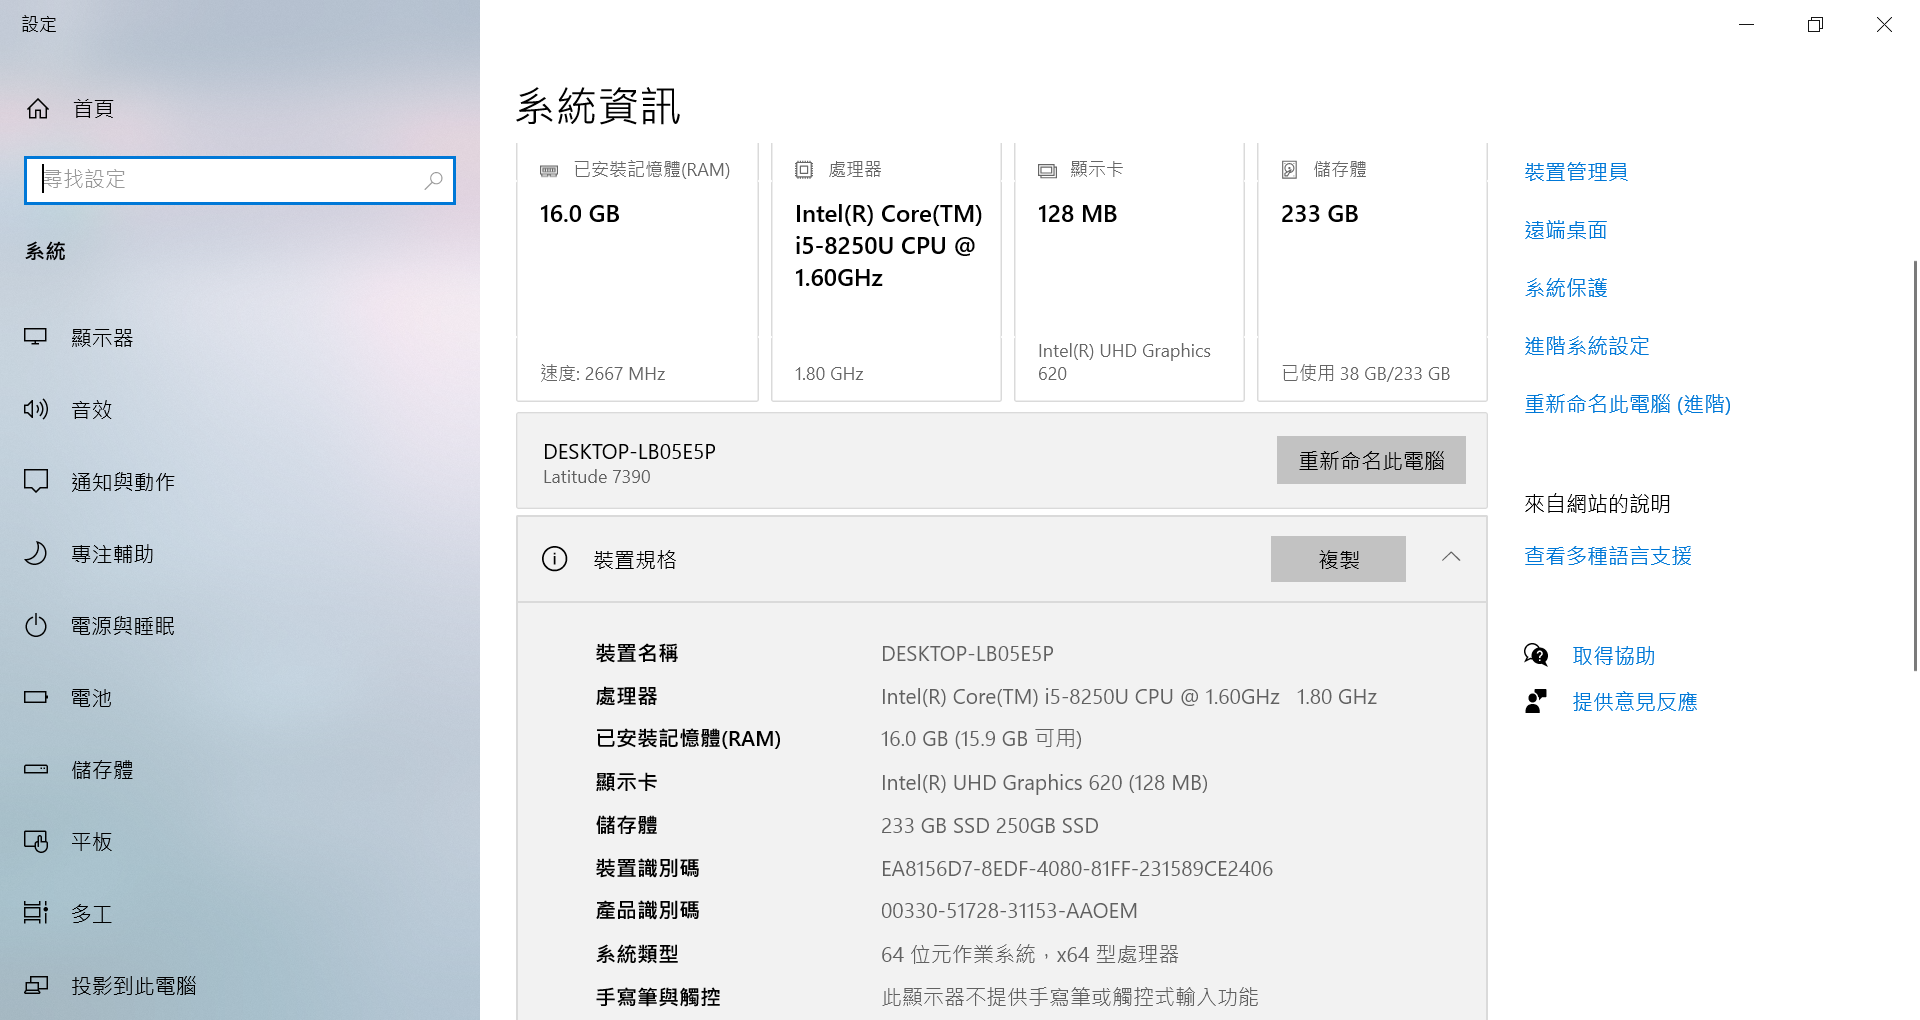
Task: Open the 遠端桌面 link
Action: point(1566,230)
